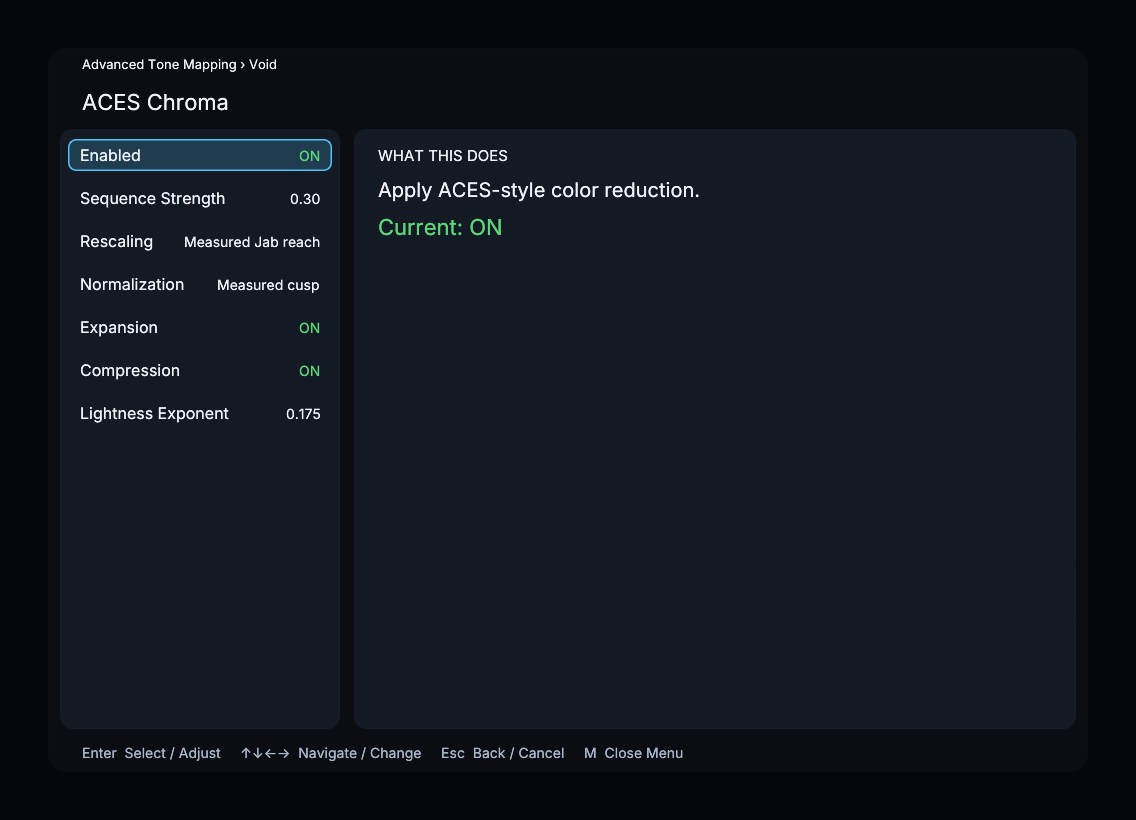Click the WHAT THIS DOES label
This screenshot has width=1136, height=820.
(x=443, y=156)
